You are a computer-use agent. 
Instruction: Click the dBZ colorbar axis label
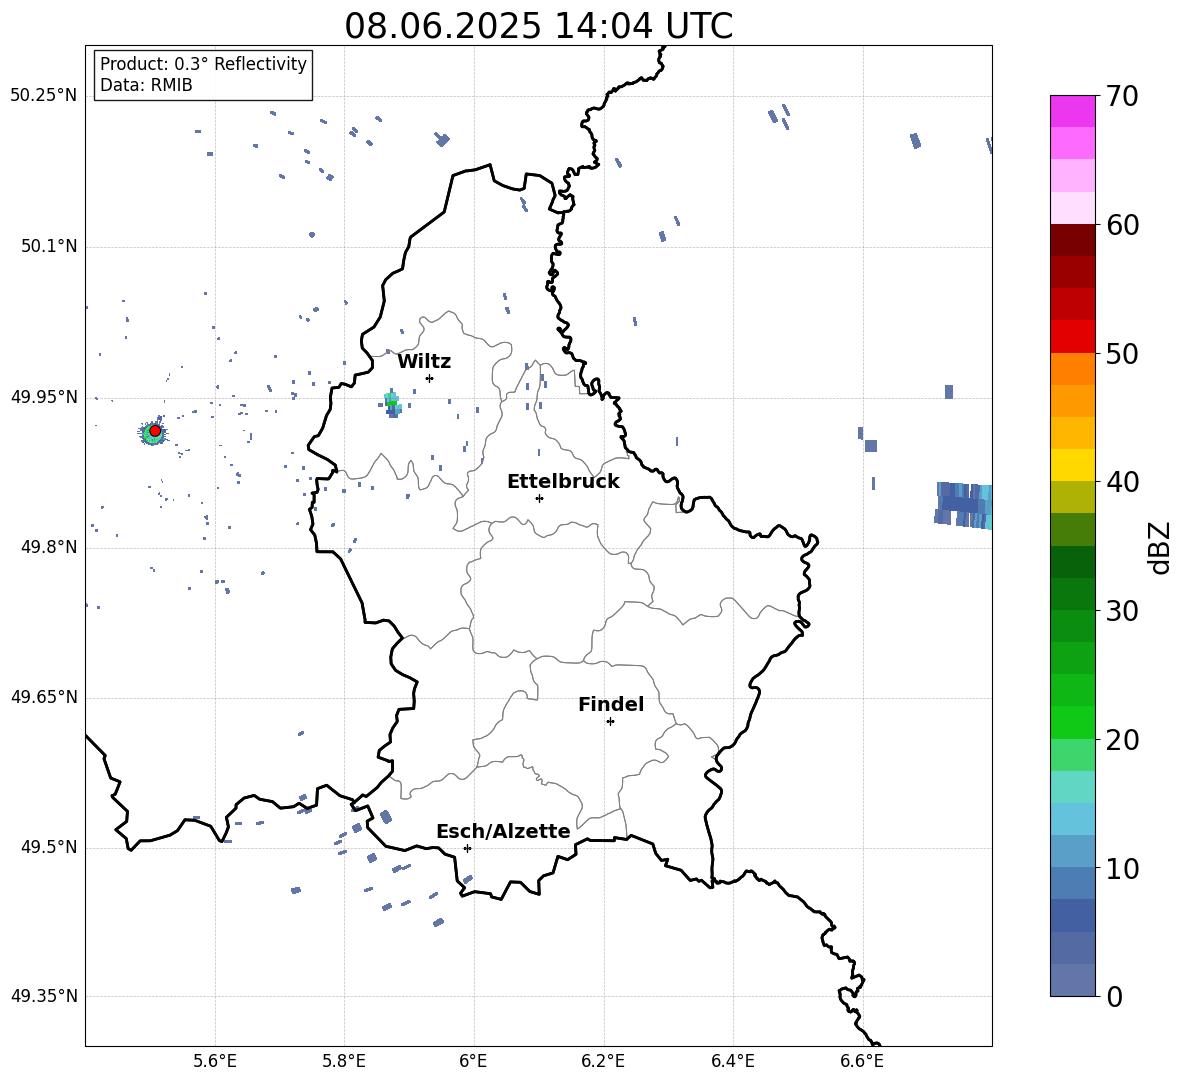click(1161, 547)
